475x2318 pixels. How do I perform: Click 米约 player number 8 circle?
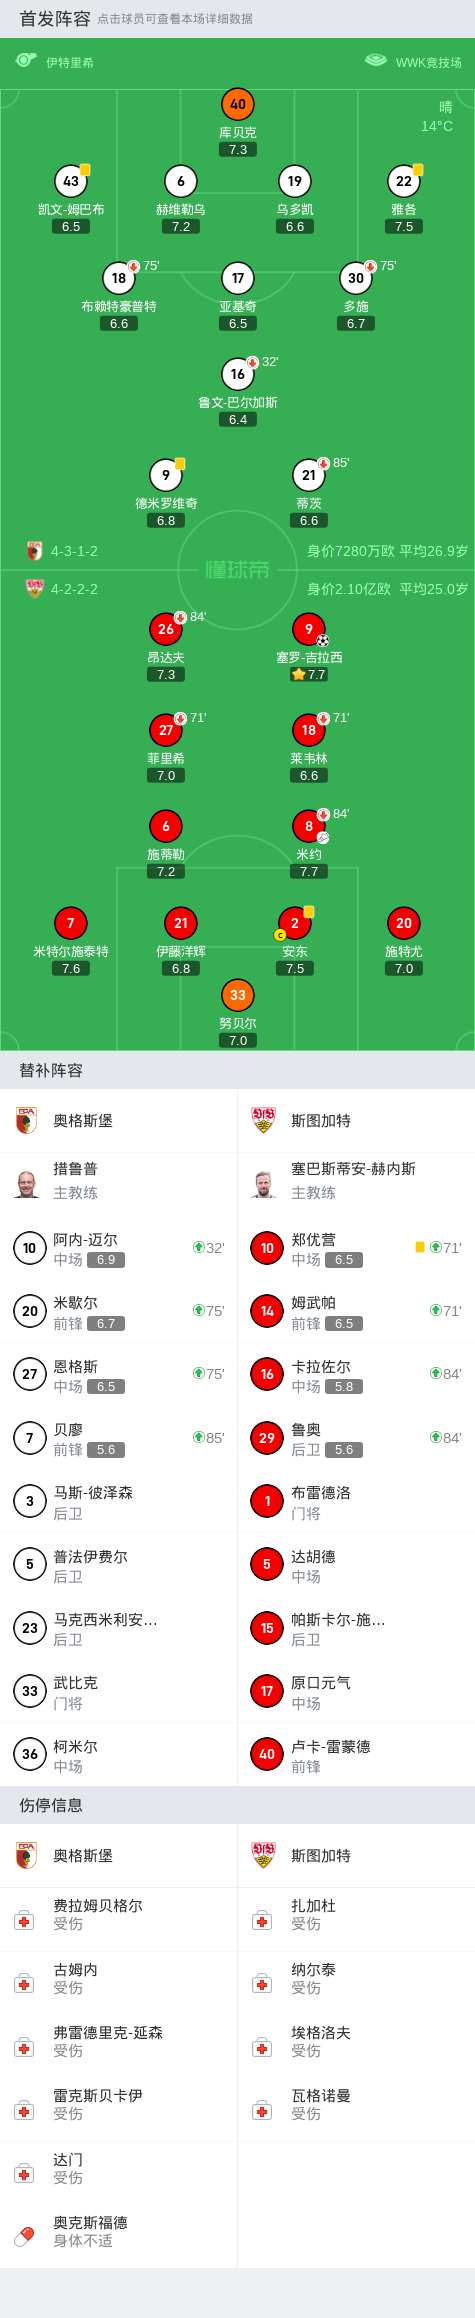[309, 826]
